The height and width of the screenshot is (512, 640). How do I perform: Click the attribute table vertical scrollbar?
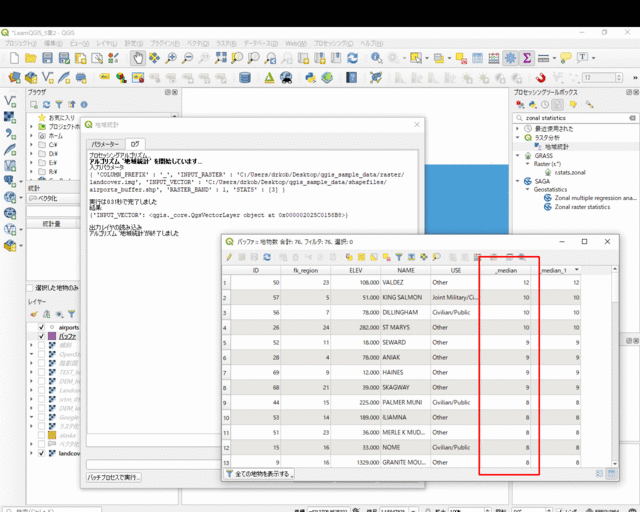pos(615,366)
